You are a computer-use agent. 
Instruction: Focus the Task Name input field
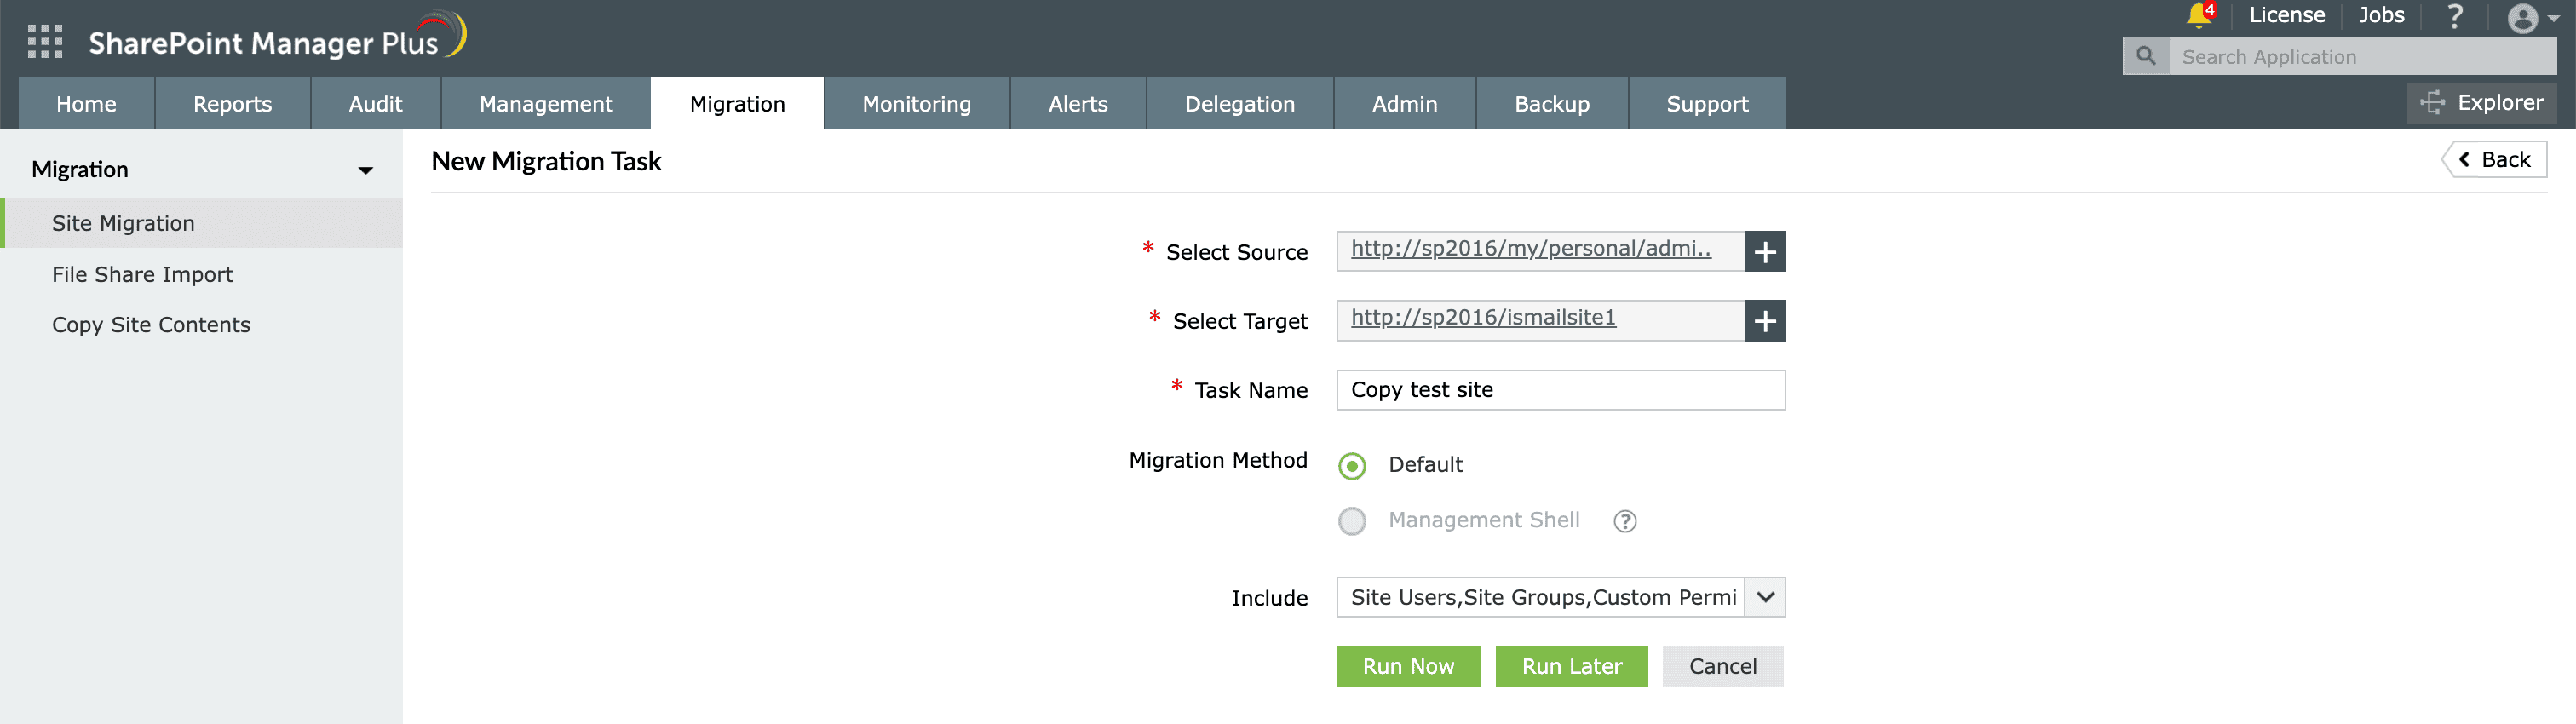point(1560,390)
